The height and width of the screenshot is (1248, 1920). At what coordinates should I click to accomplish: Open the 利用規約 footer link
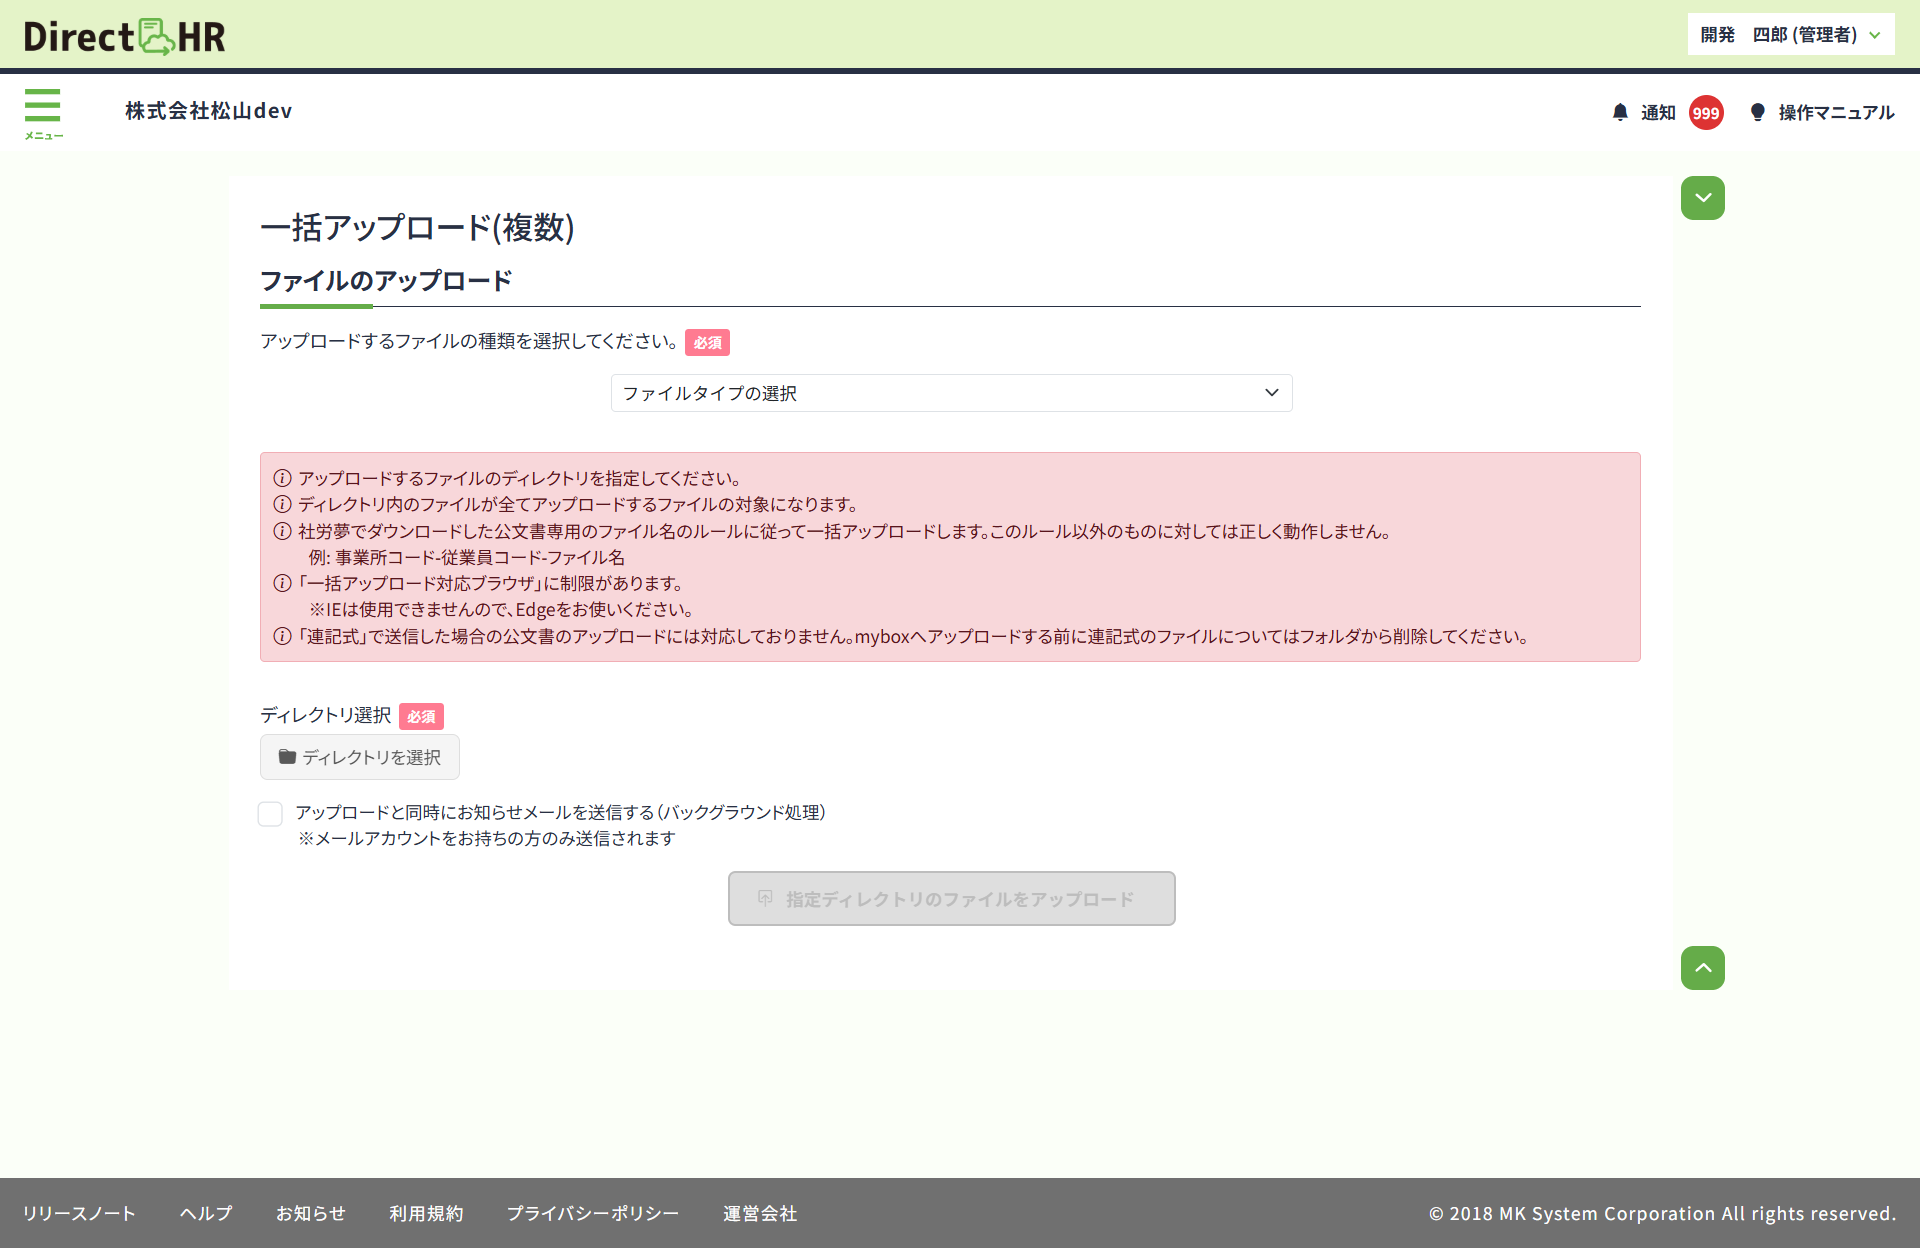tap(426, 1213)
